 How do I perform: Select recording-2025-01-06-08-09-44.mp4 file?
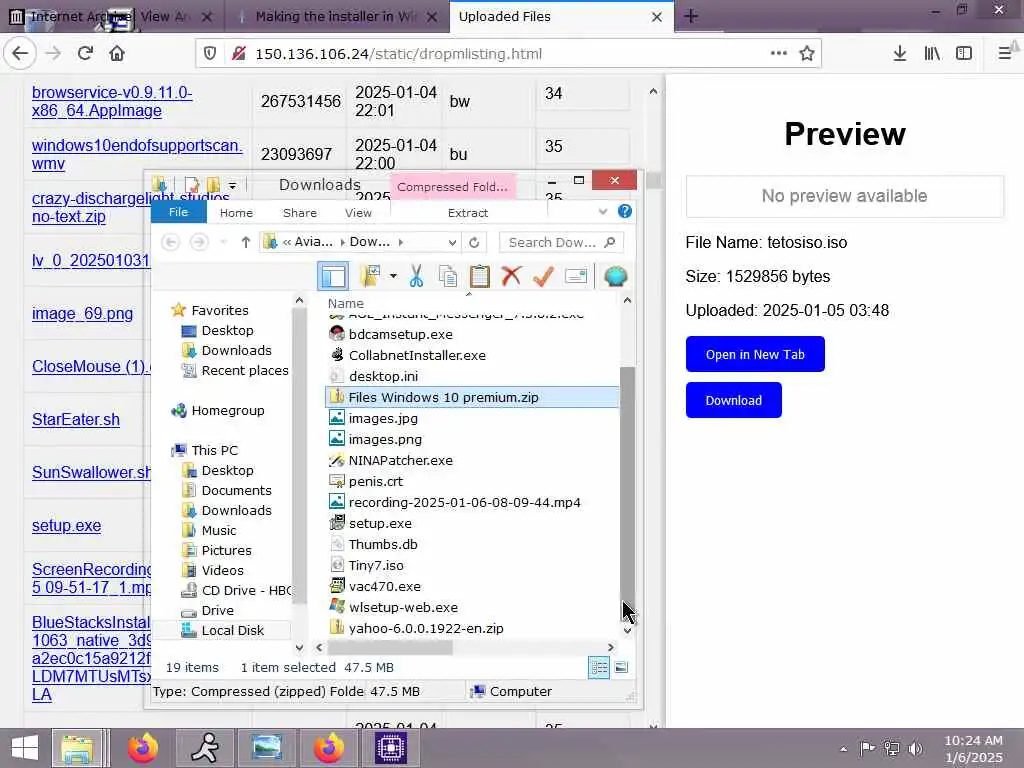(x=464, y=502)
